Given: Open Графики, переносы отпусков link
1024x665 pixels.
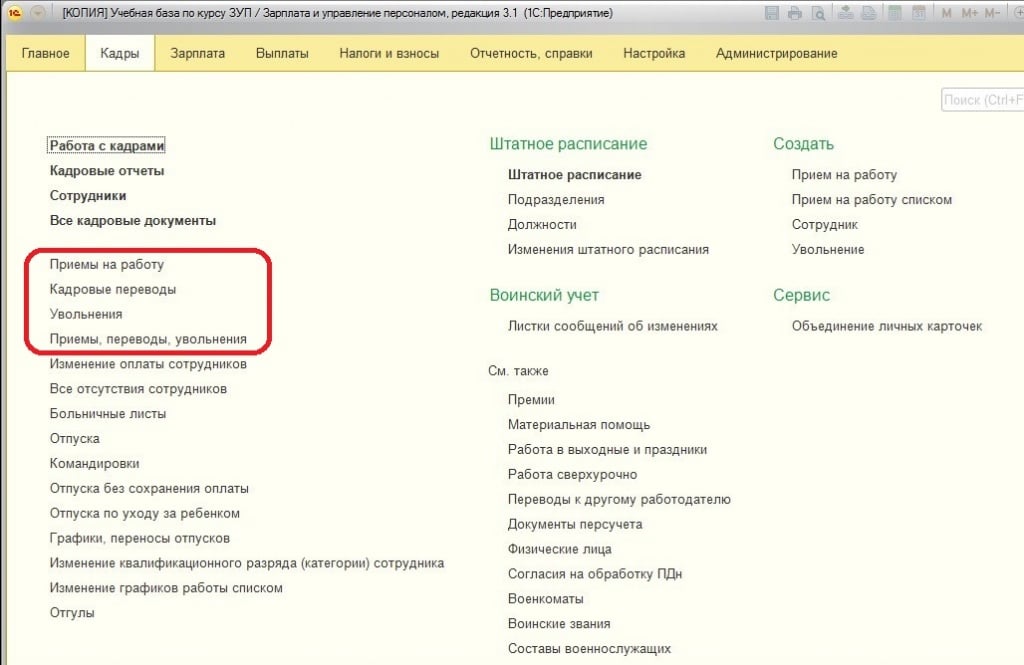Looking at the screenshot, I should 140,538.
